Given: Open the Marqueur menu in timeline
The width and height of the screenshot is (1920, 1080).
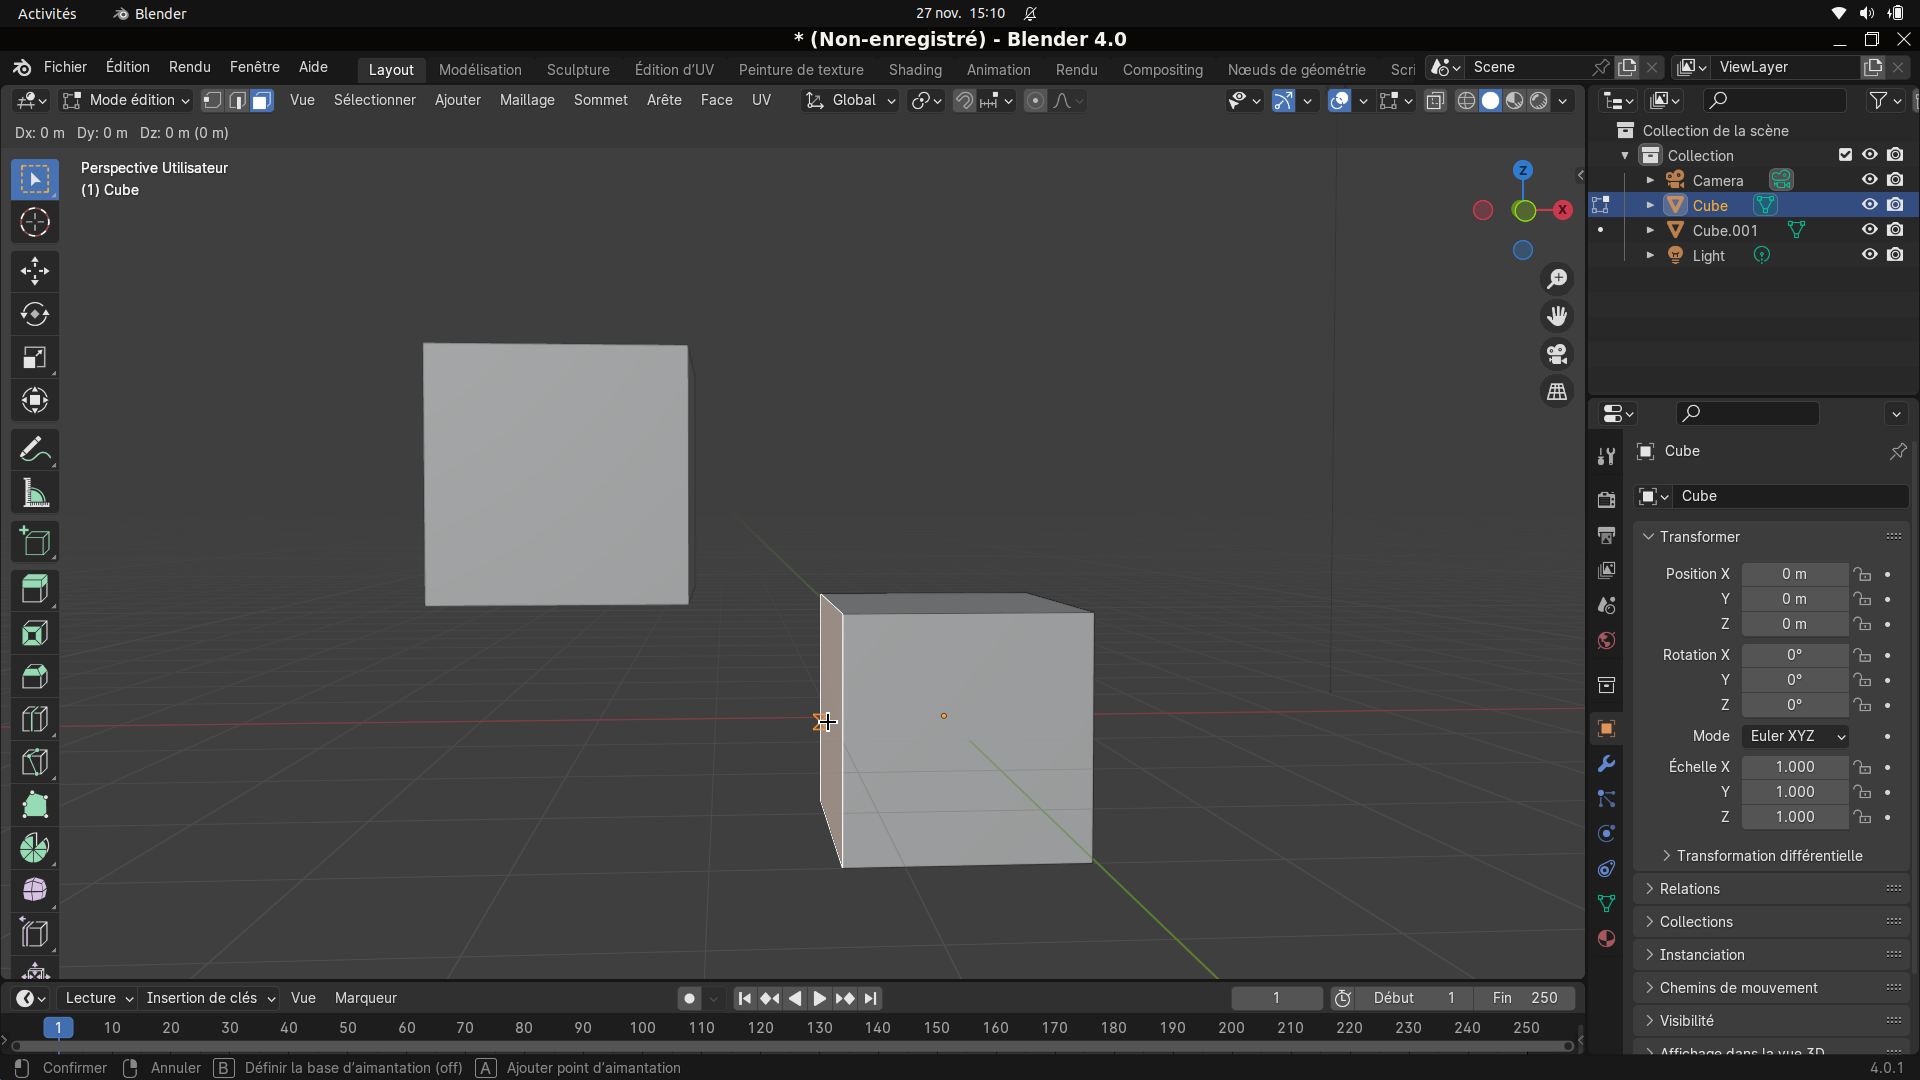Looking at the screenshot, I should [366, 998].
